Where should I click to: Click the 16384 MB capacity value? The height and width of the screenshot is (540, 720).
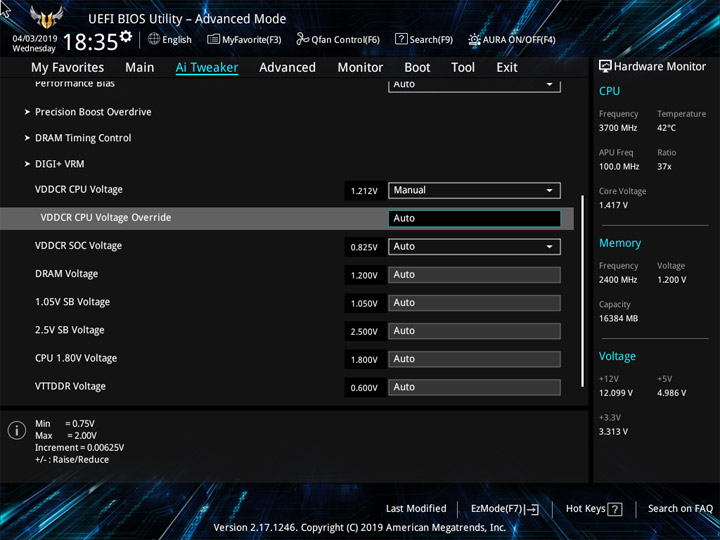[x=619, y=319]
